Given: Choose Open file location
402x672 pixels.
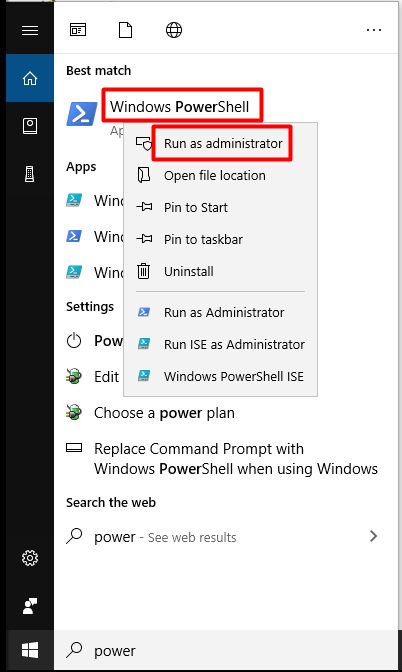Looking at the screenshot, I should (x=215, y=175).
